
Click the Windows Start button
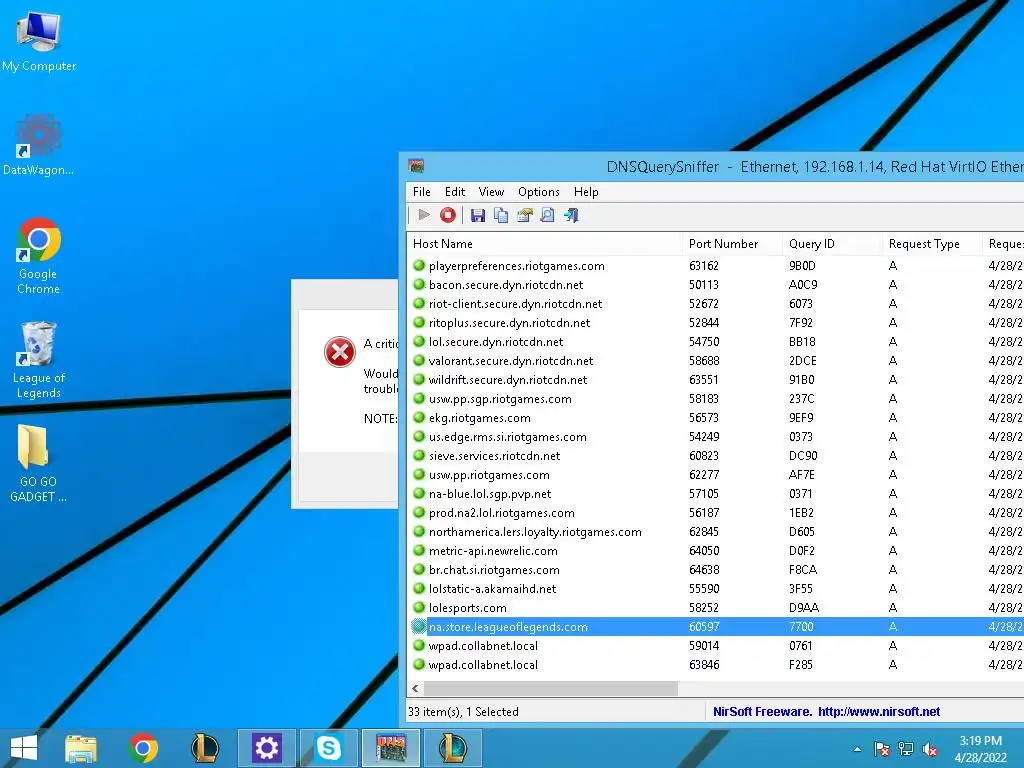click(24, 748)
